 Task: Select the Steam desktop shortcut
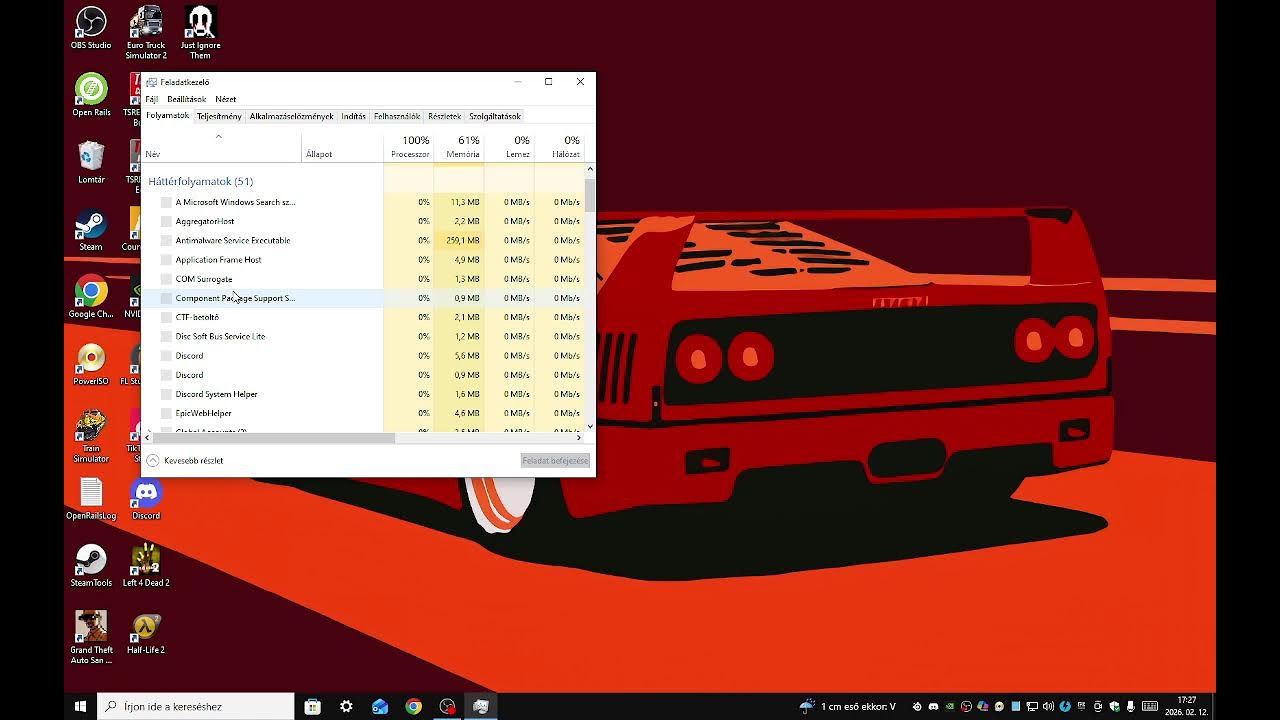(91, 230)
